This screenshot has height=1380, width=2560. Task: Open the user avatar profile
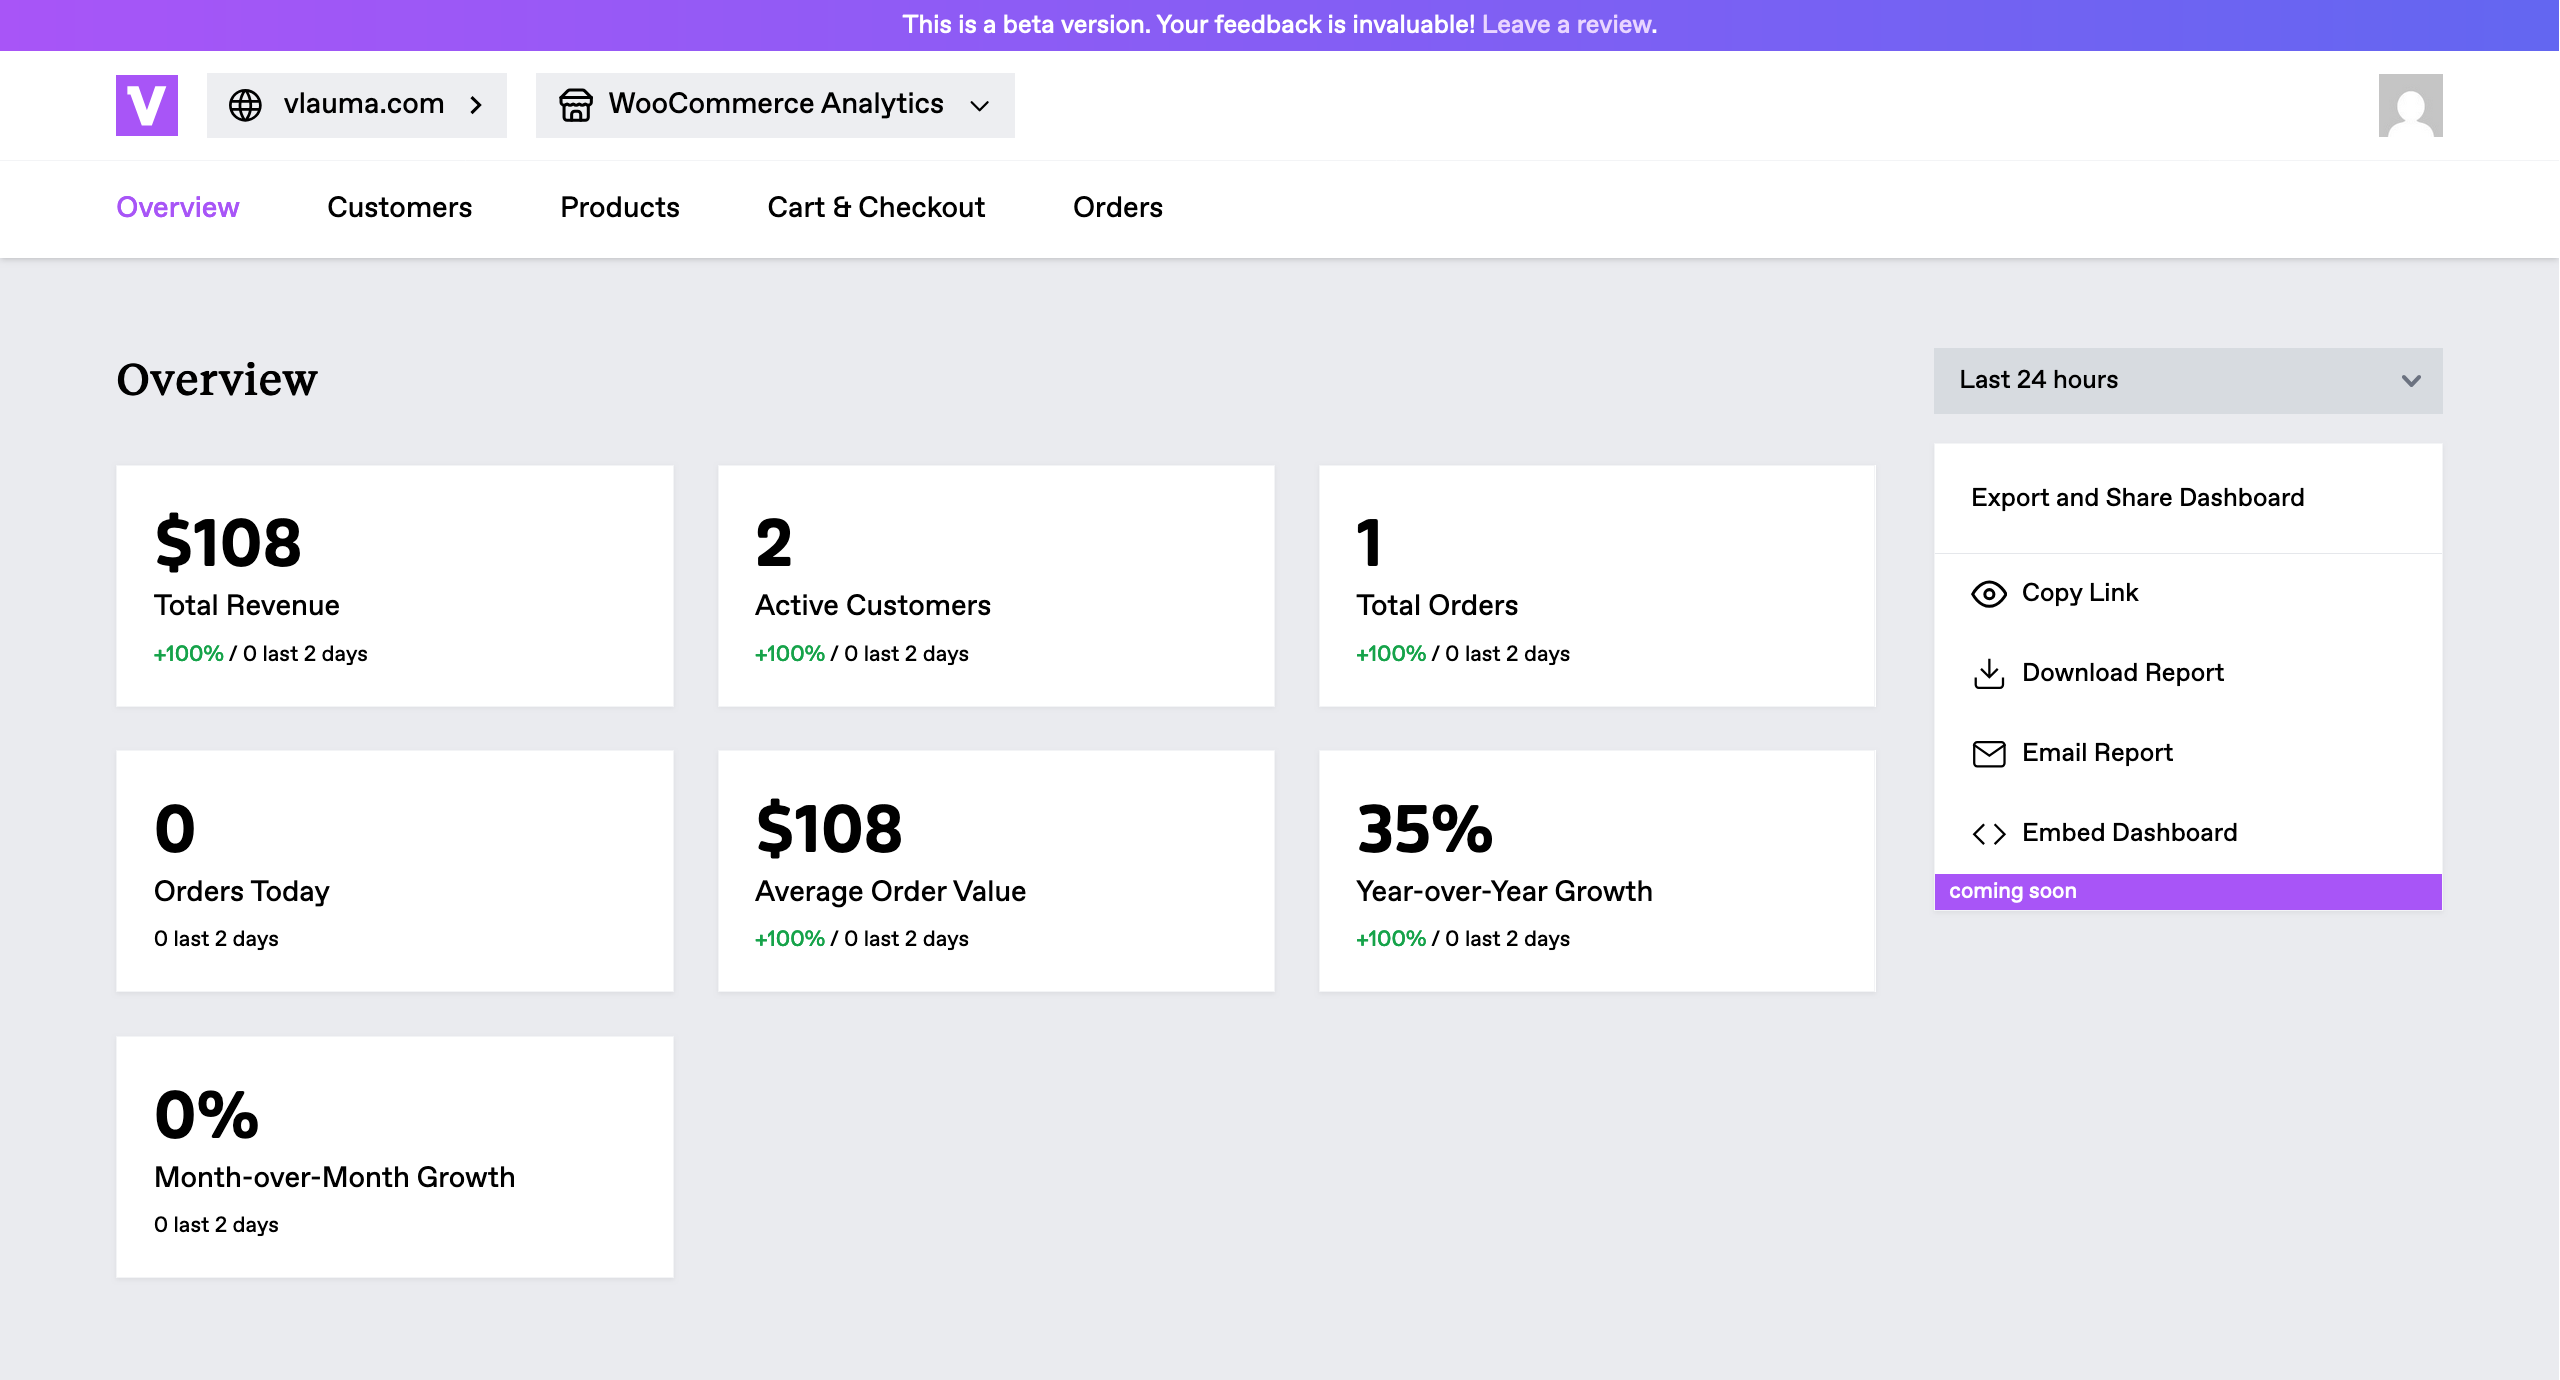[2410, 105]
